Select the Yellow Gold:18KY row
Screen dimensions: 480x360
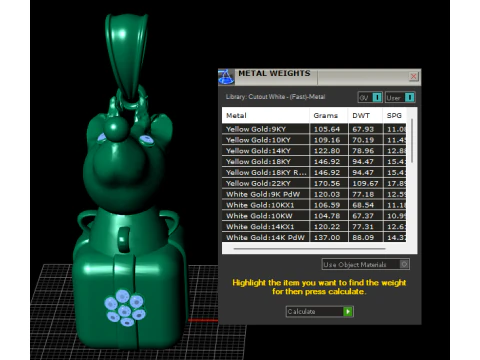tap(314, 162)
